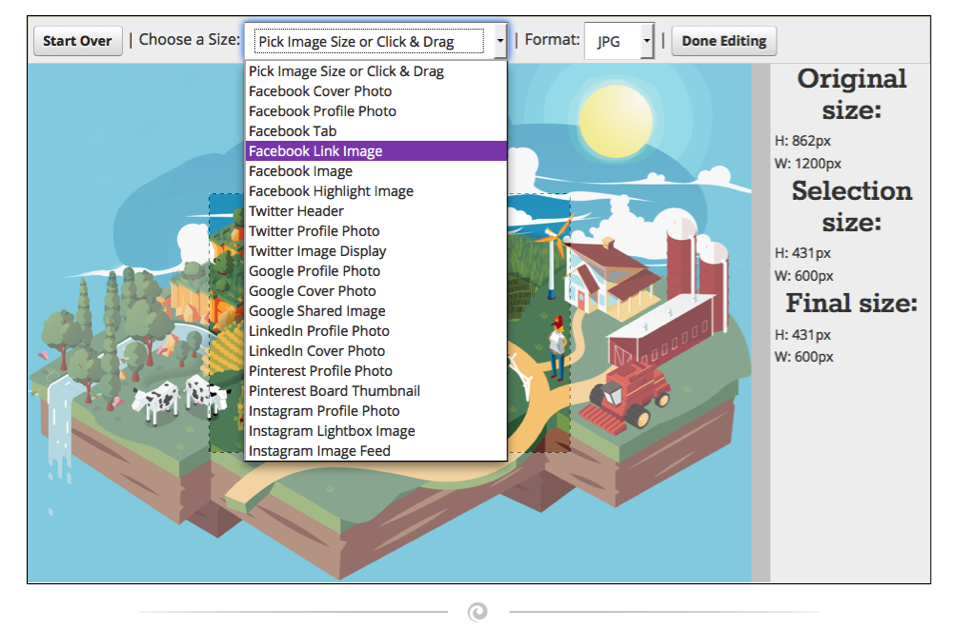Click the spiral divider icon below editor
Screen dimensions: 974x630
(477, 612)
